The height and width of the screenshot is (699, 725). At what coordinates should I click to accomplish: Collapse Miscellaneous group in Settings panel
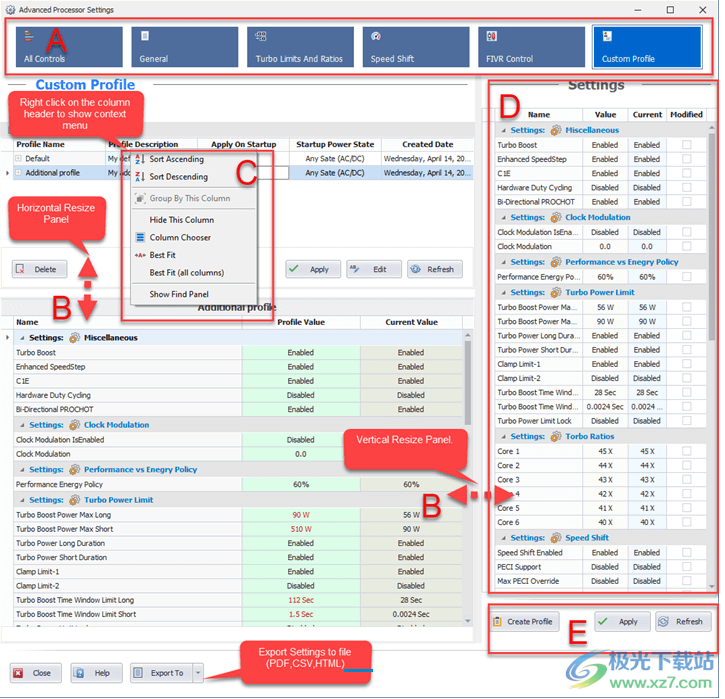(x=504, y=130)
